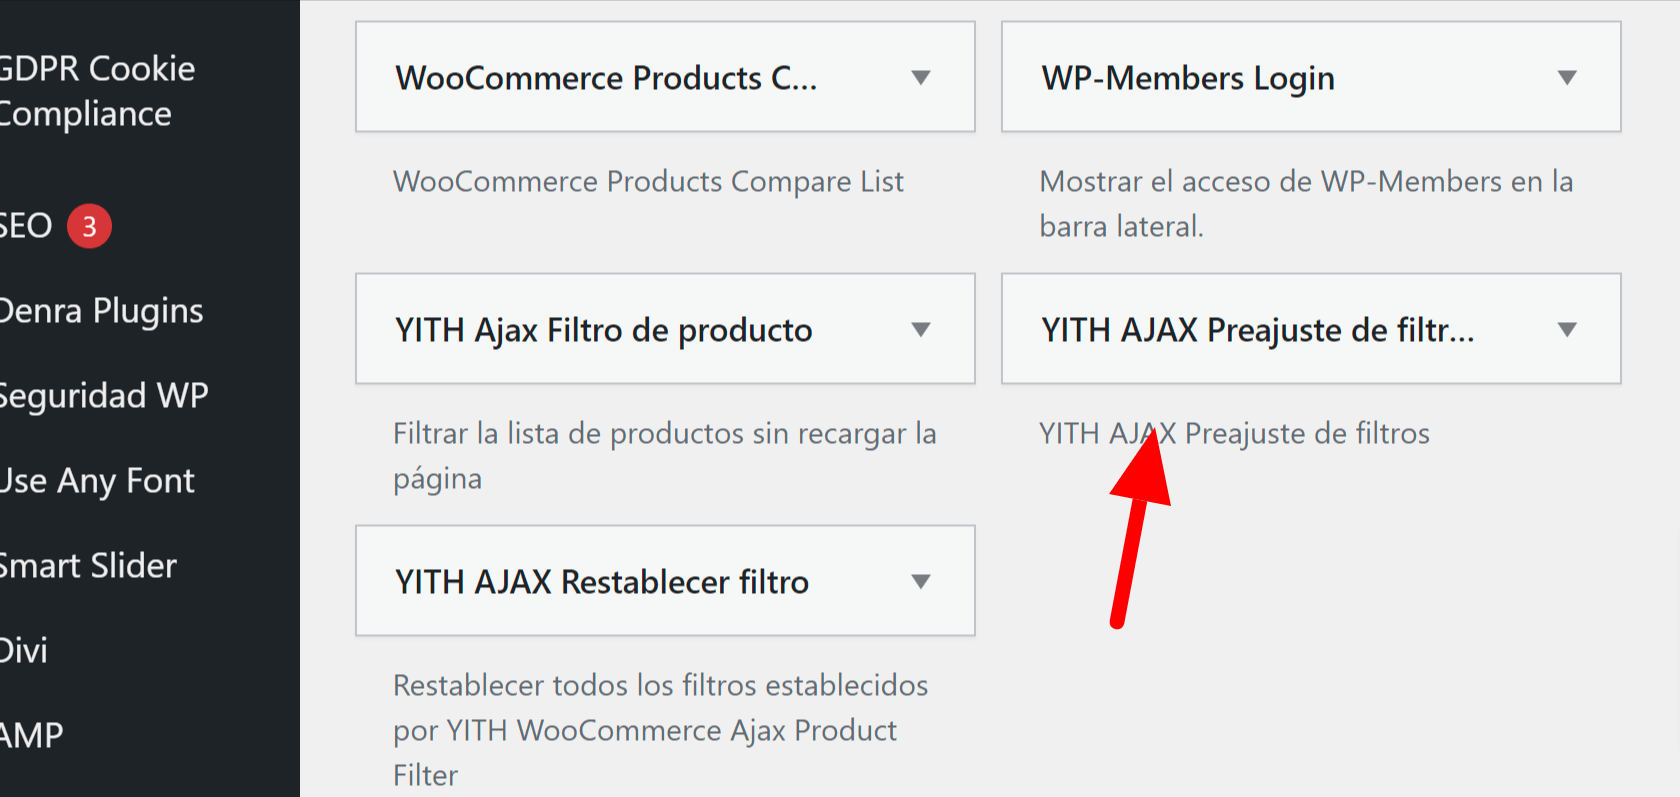Expand YITH AJAX Restablecer filtro arrow

tap(921, 582)
